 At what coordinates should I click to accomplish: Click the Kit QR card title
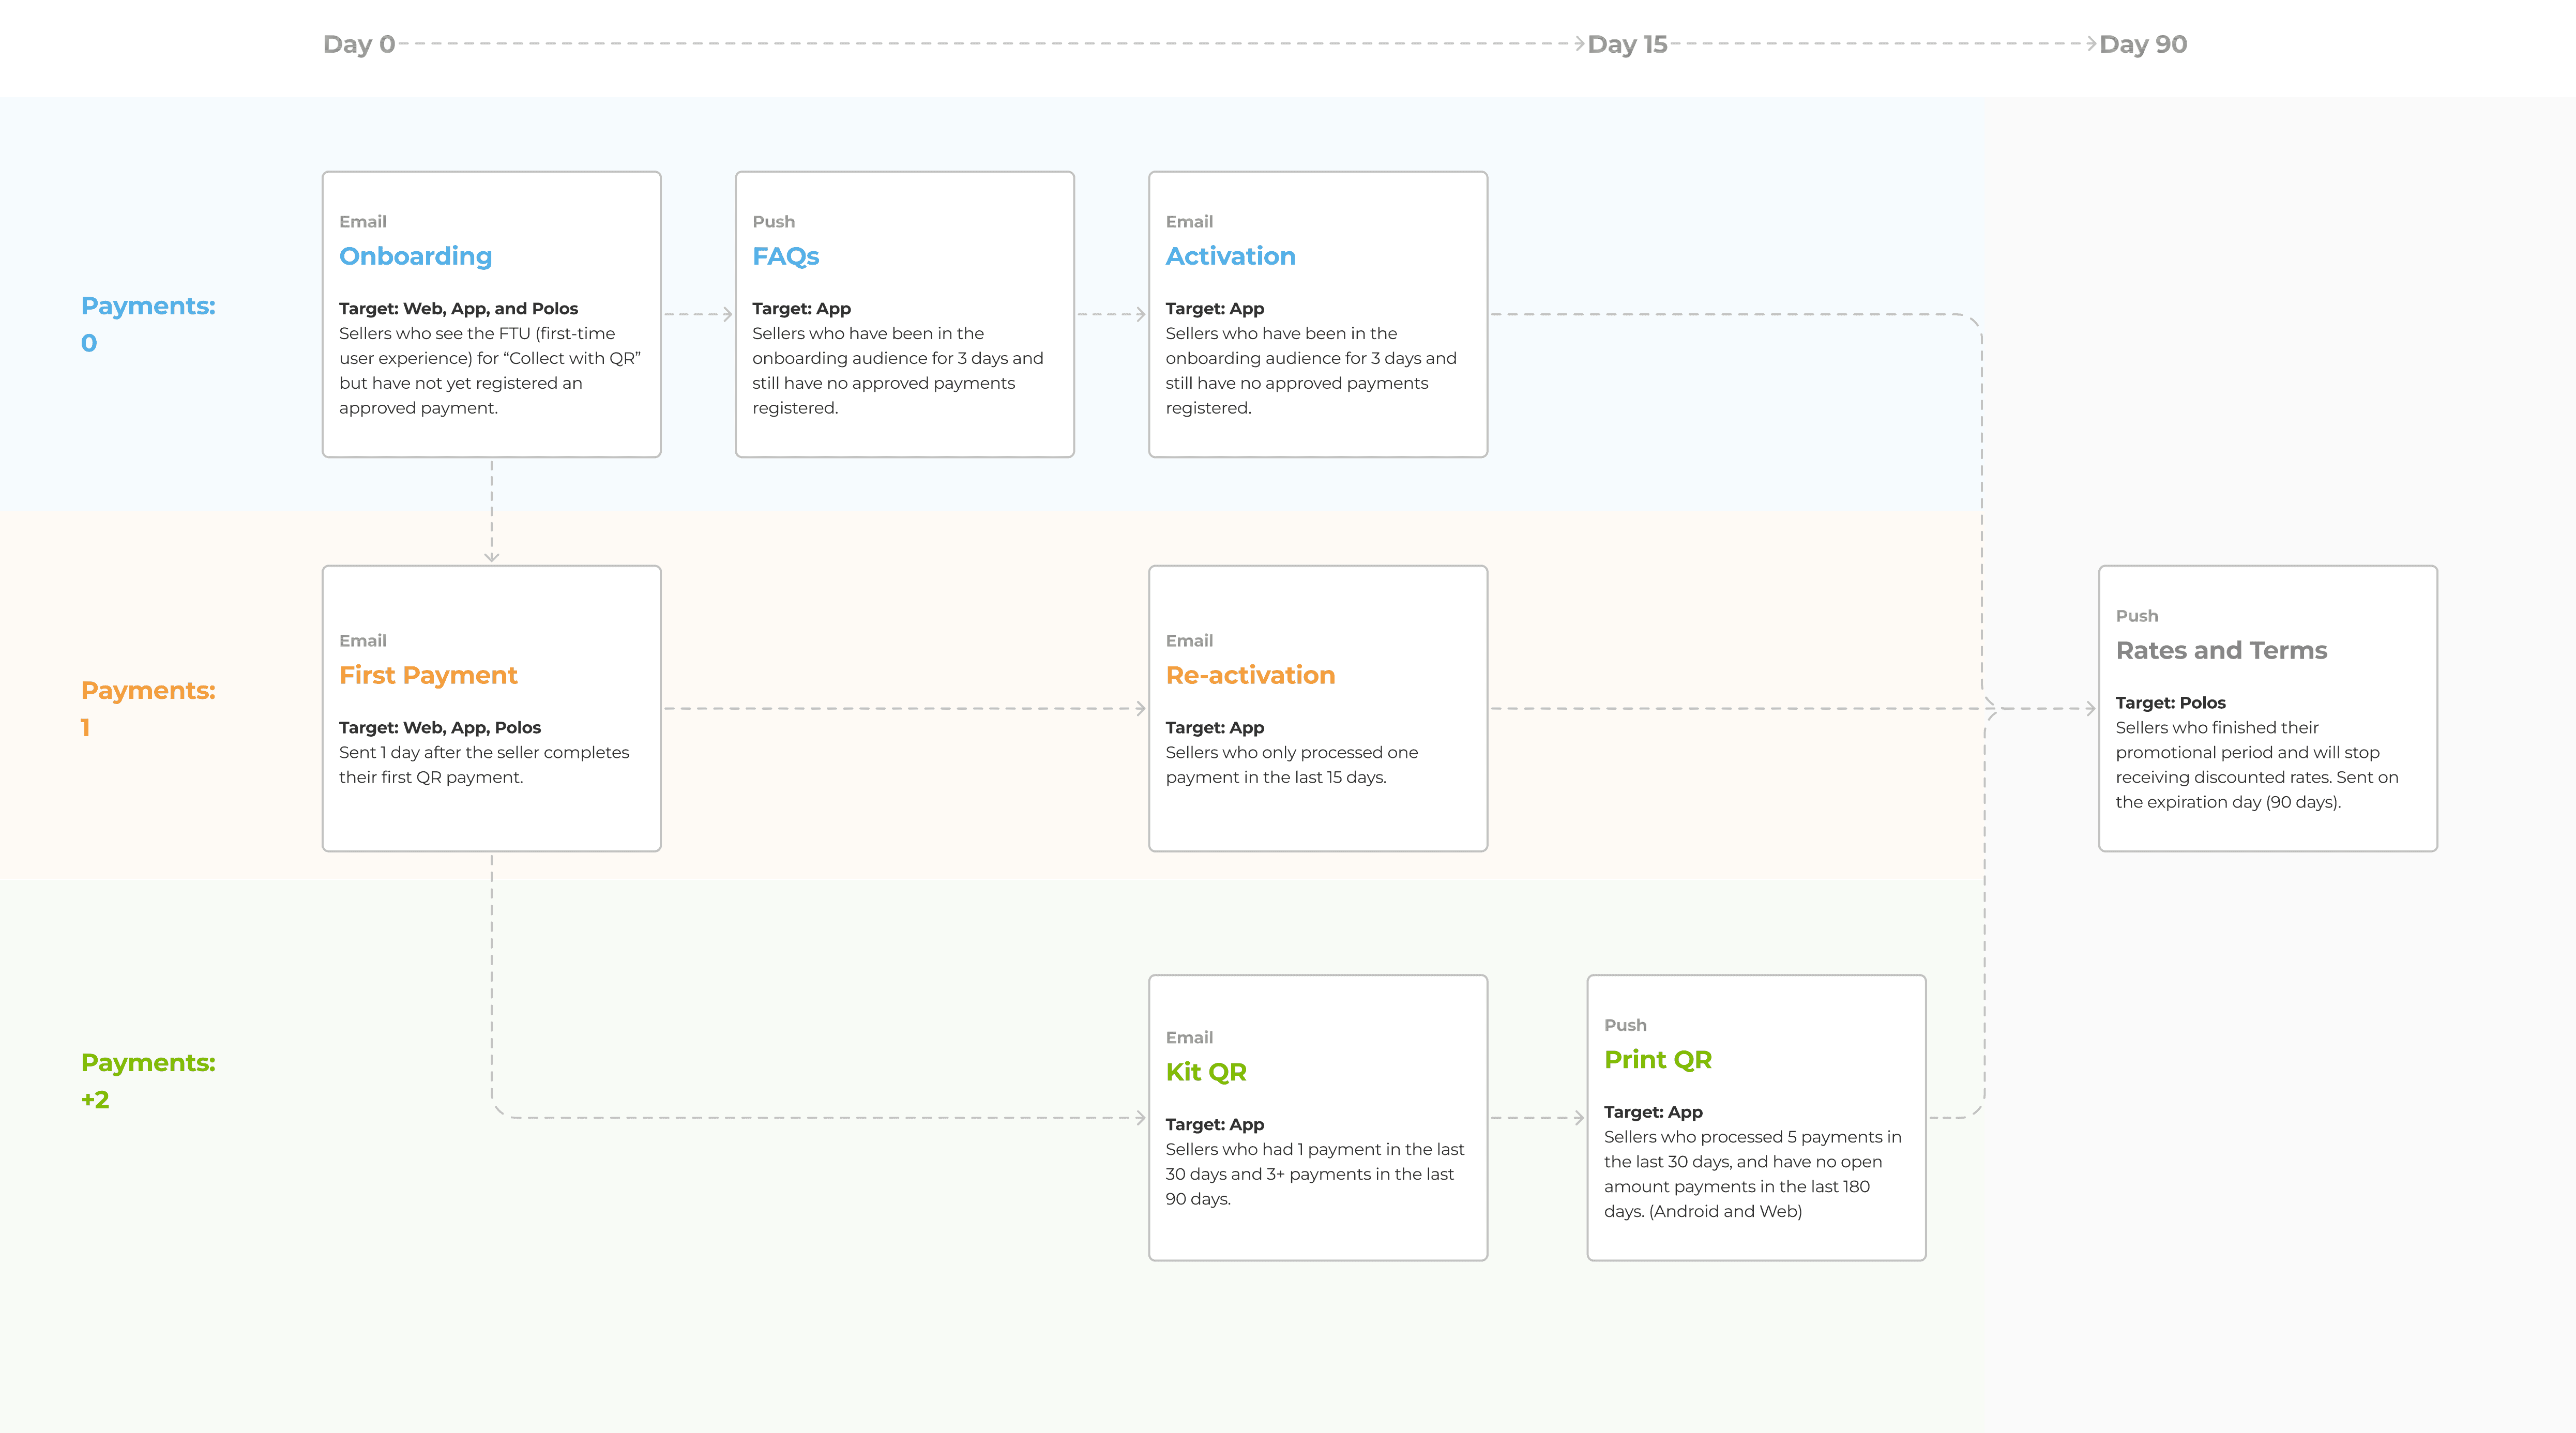click(1206, 1072)
